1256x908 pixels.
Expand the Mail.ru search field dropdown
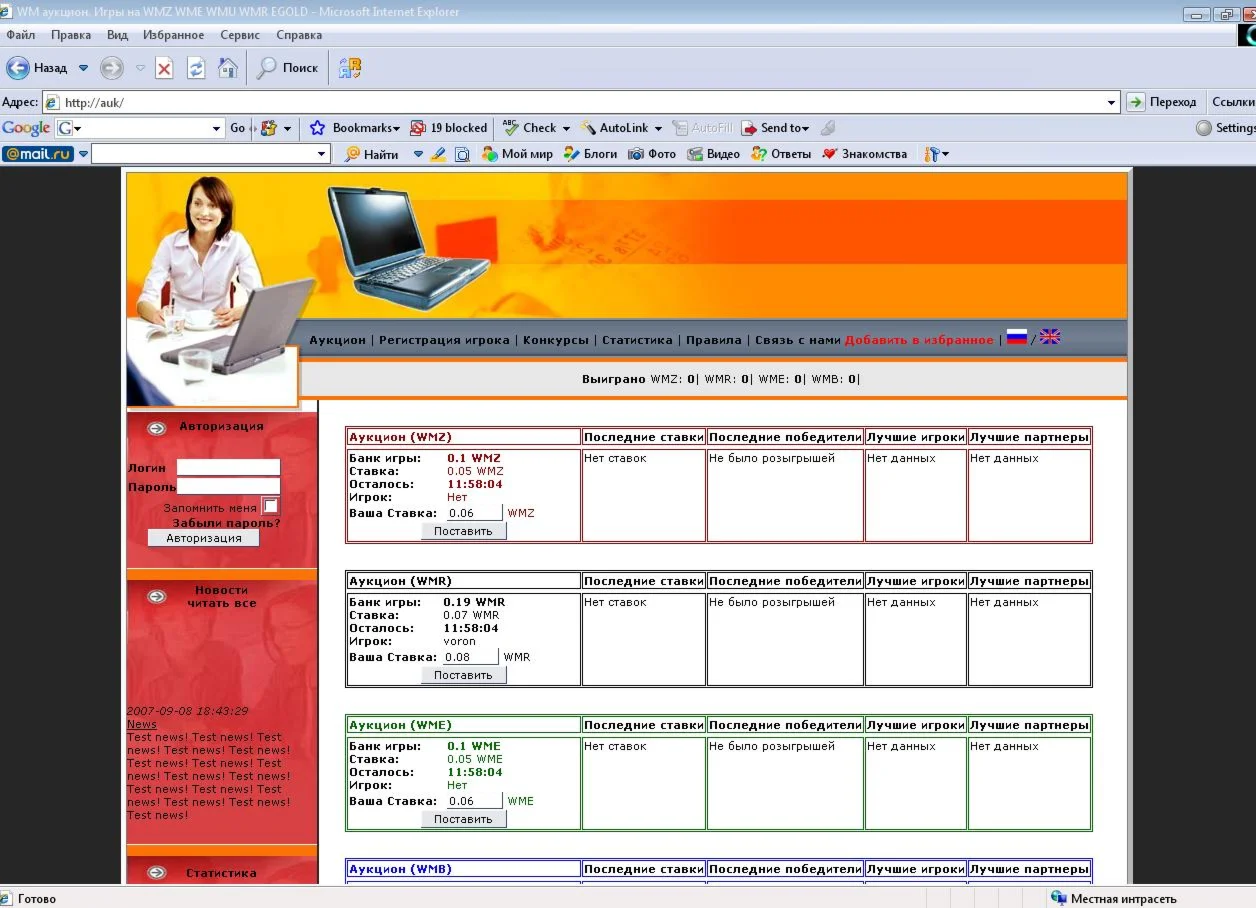pos(322,154)
